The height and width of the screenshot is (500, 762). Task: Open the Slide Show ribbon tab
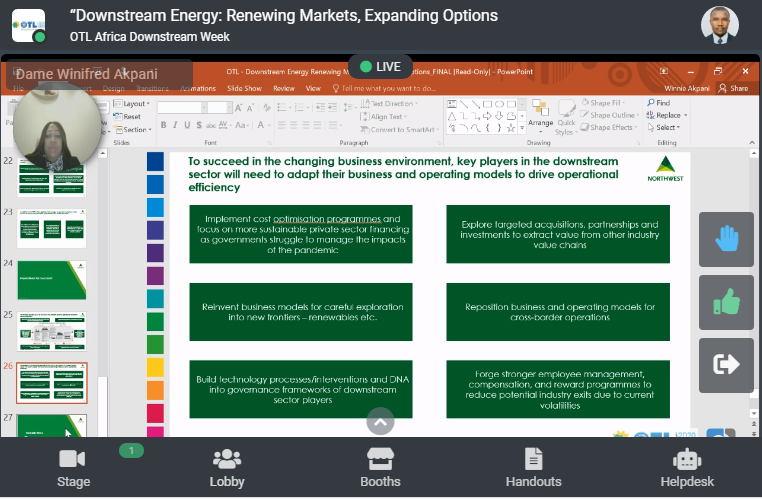(x=244, y=88)
